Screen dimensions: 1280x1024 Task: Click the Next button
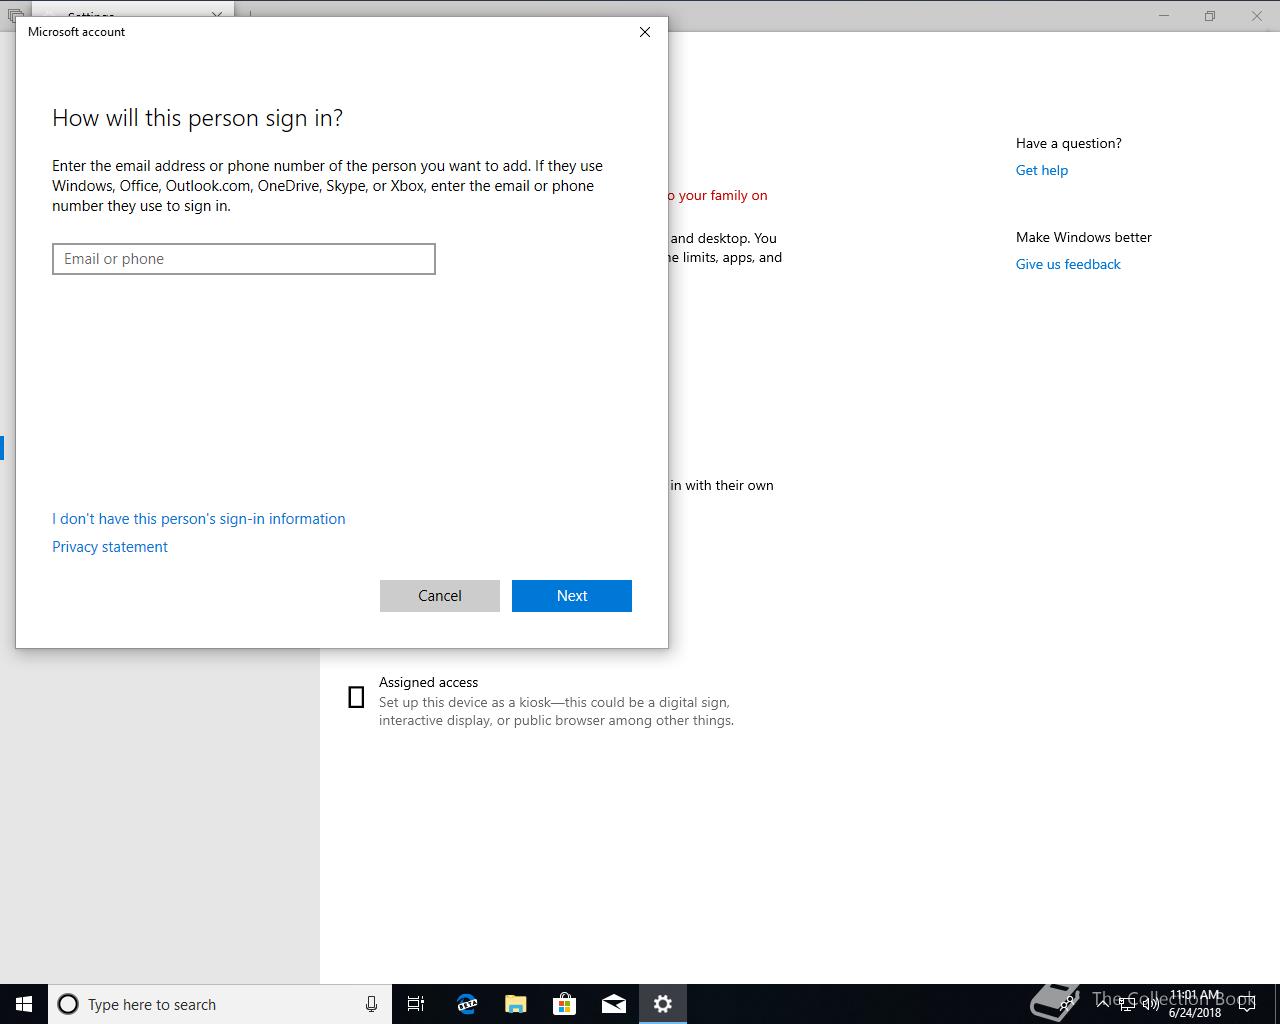(572, 596)
